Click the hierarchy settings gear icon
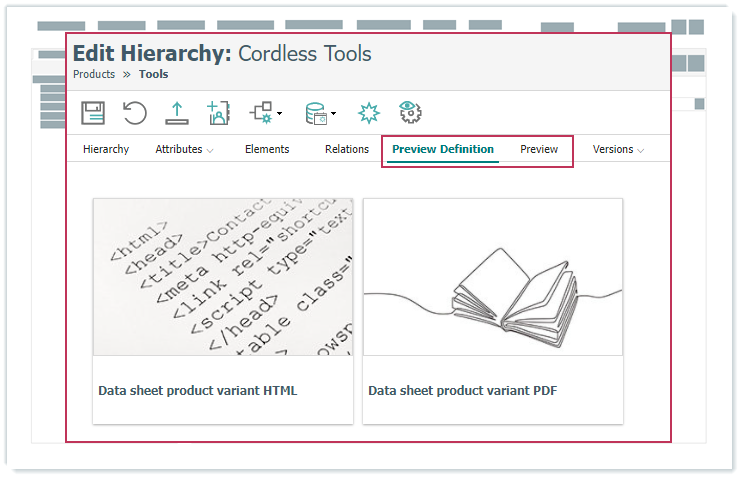Viewport: 742px width, 479px height. click(x=262, y=113)
